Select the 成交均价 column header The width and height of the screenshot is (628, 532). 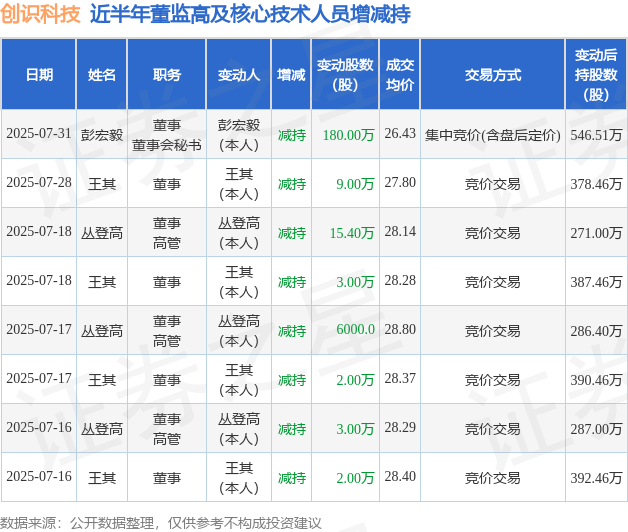point(400,75)
